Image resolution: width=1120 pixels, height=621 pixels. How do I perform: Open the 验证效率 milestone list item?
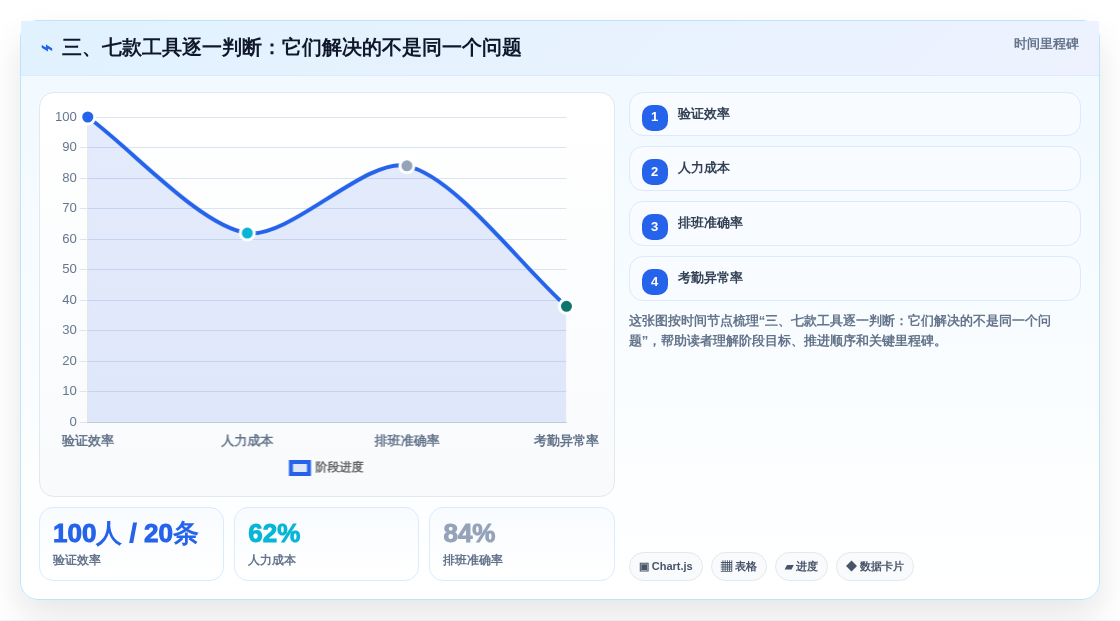(854, 114)
